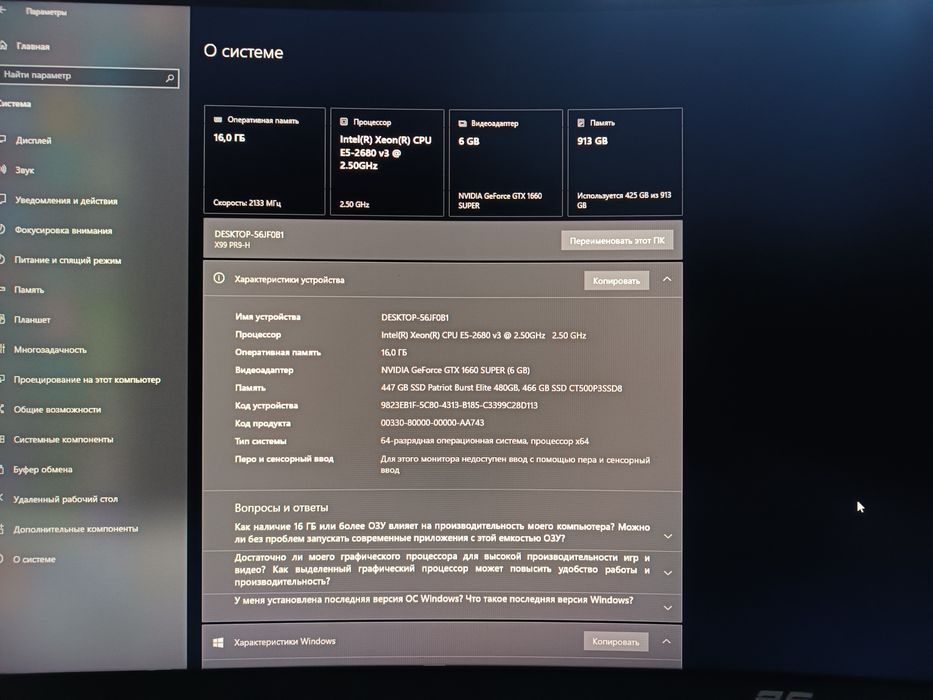Image resolution: width=933 pixels, height=700 pixels.
Task: Click Код продукта value 00330-80000-00000-AA743
Action: [x=433, y=423]
